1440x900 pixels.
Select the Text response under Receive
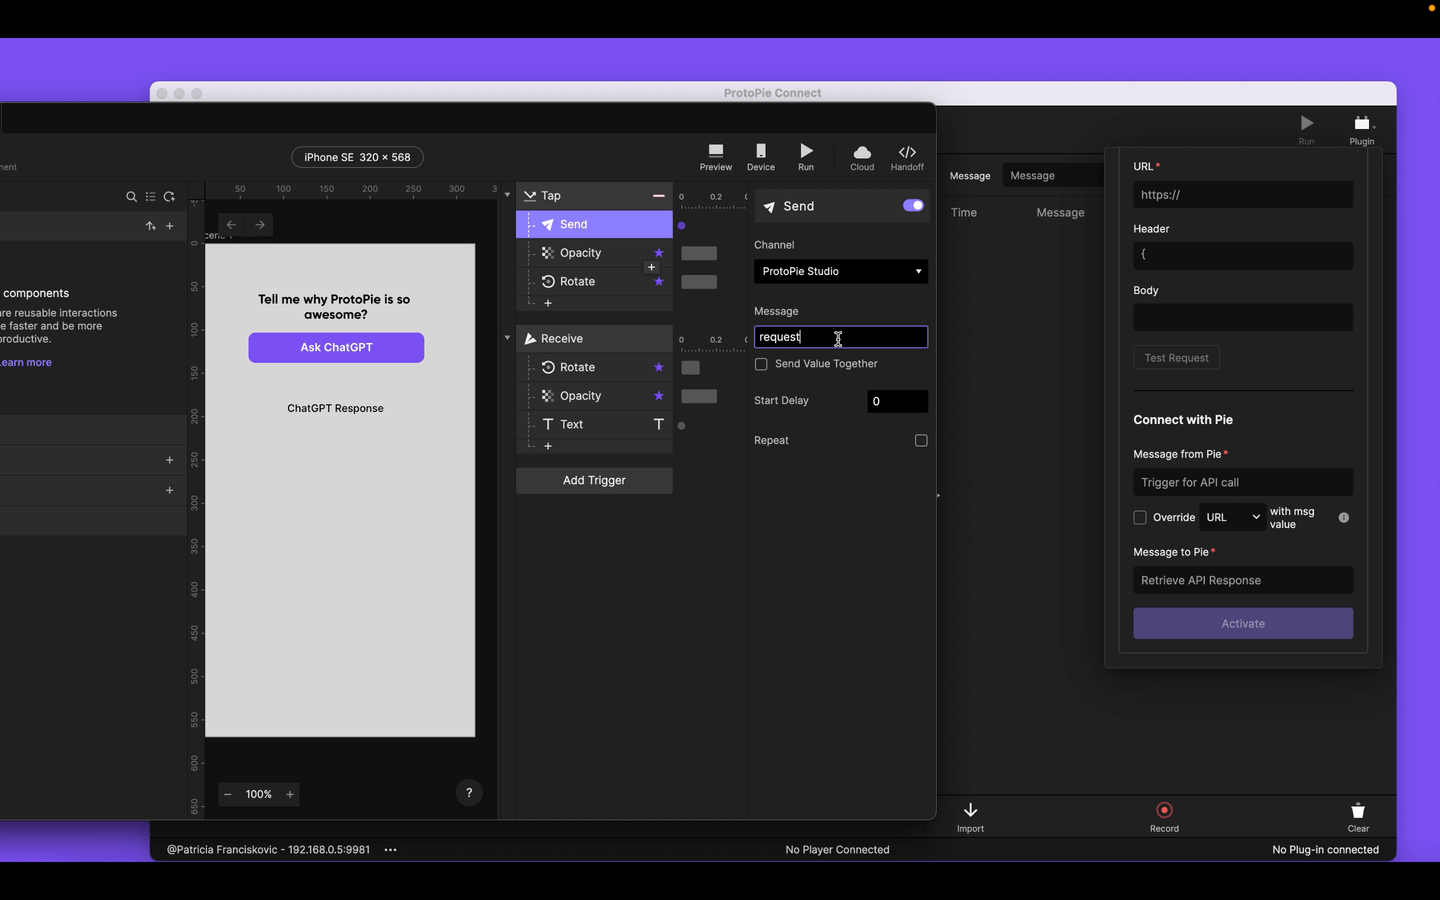pos(594,425)
